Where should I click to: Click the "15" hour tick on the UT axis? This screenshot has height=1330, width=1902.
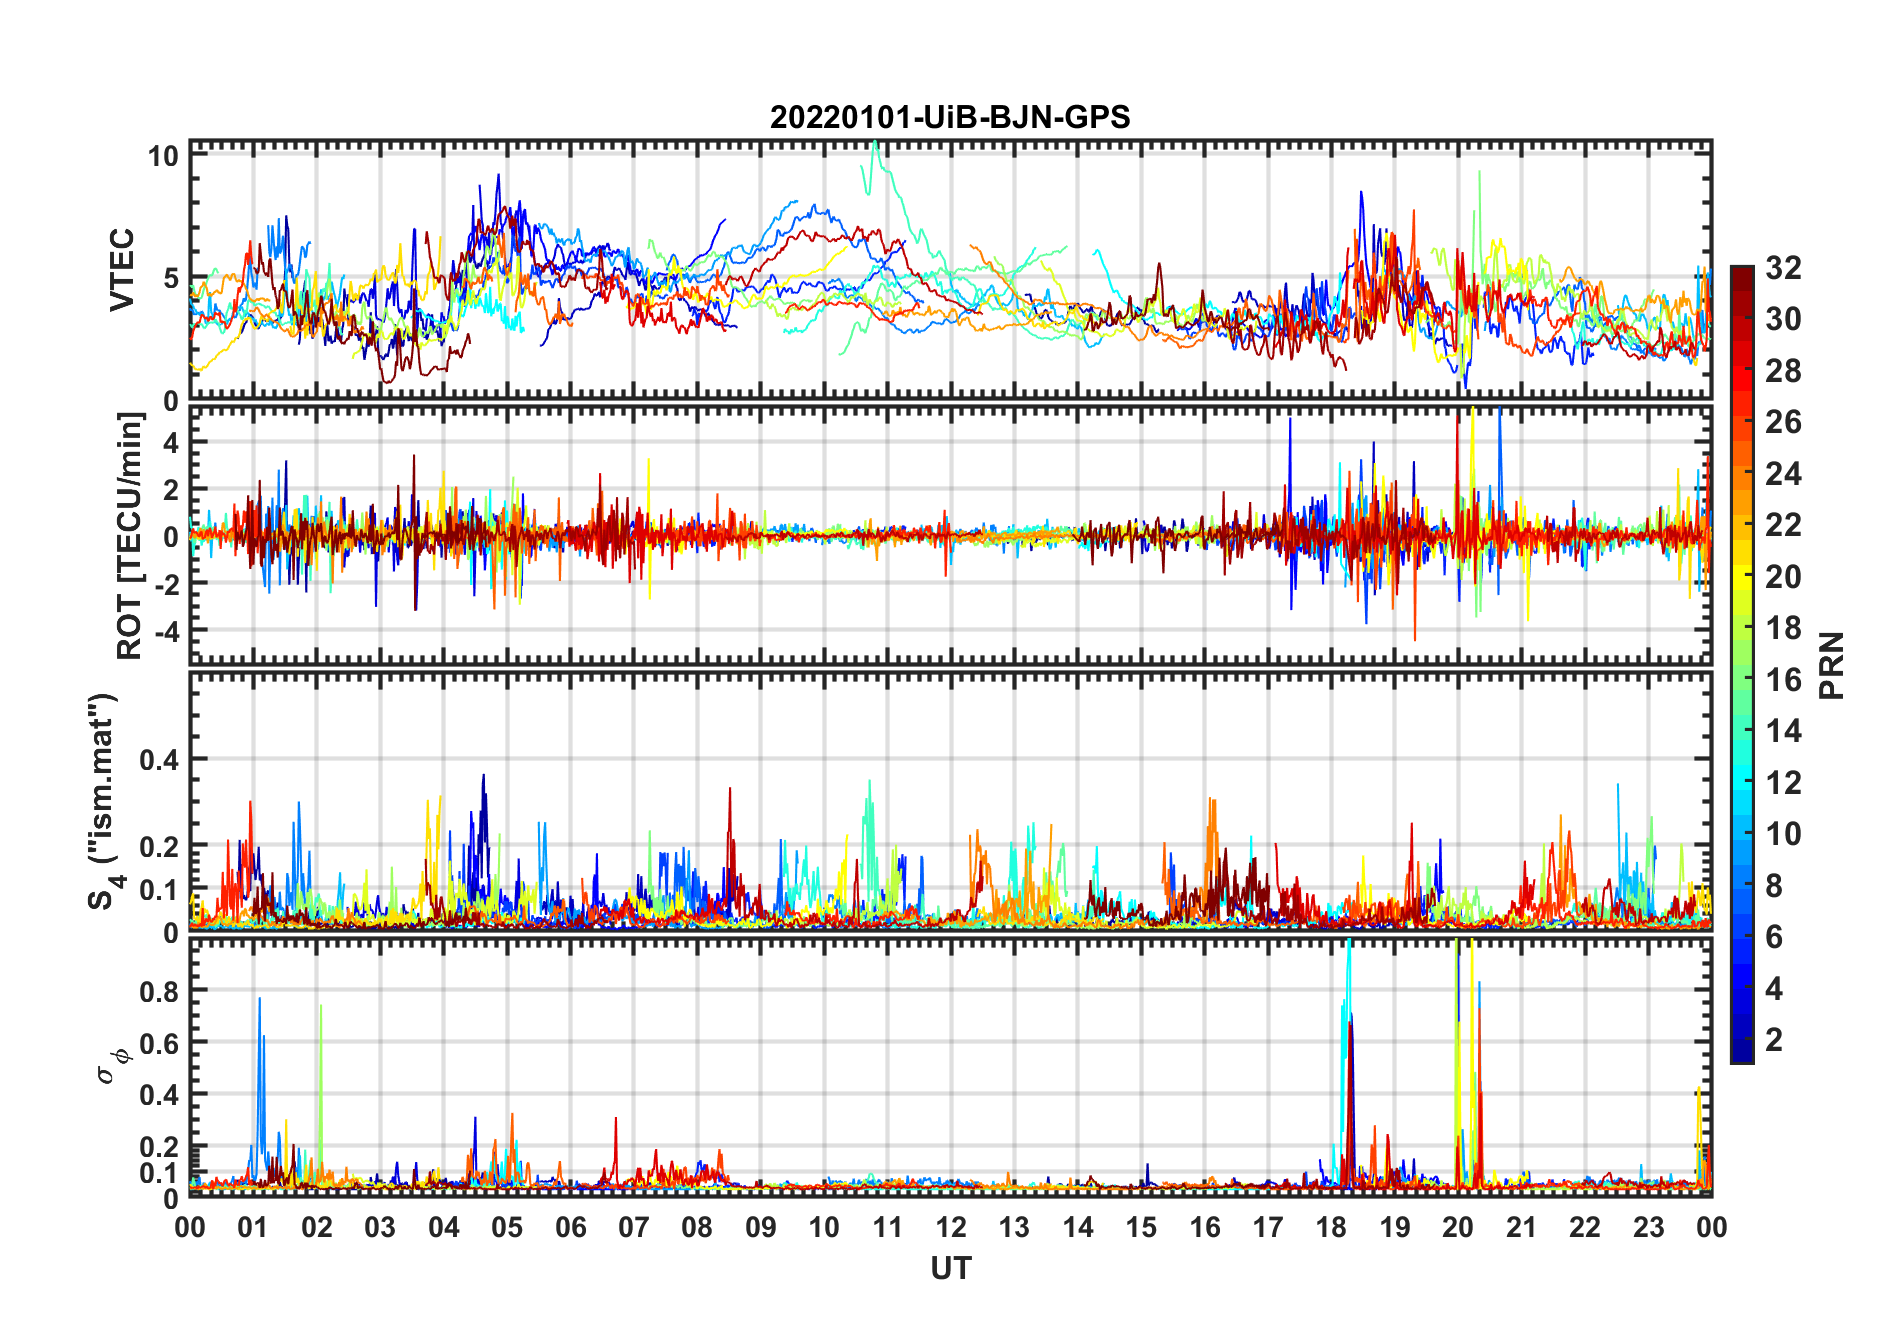[1141, 1227]
